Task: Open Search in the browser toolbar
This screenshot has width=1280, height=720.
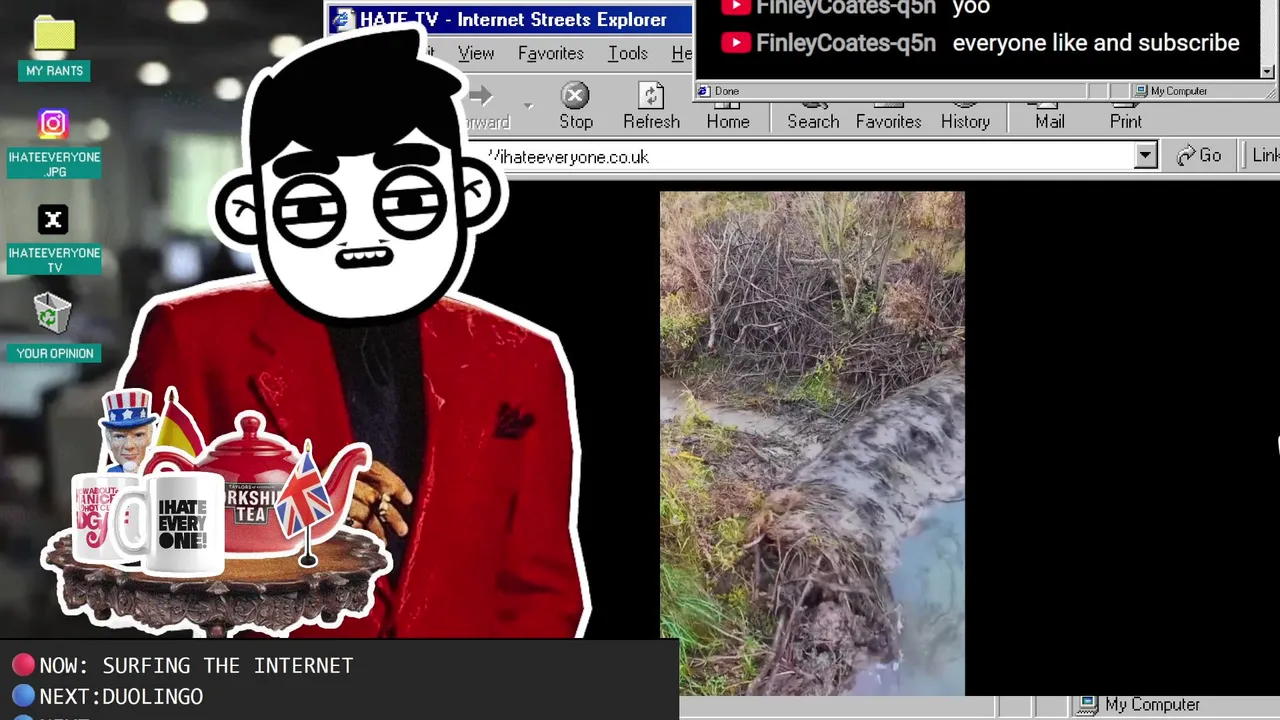Action: tap(813, 113)
